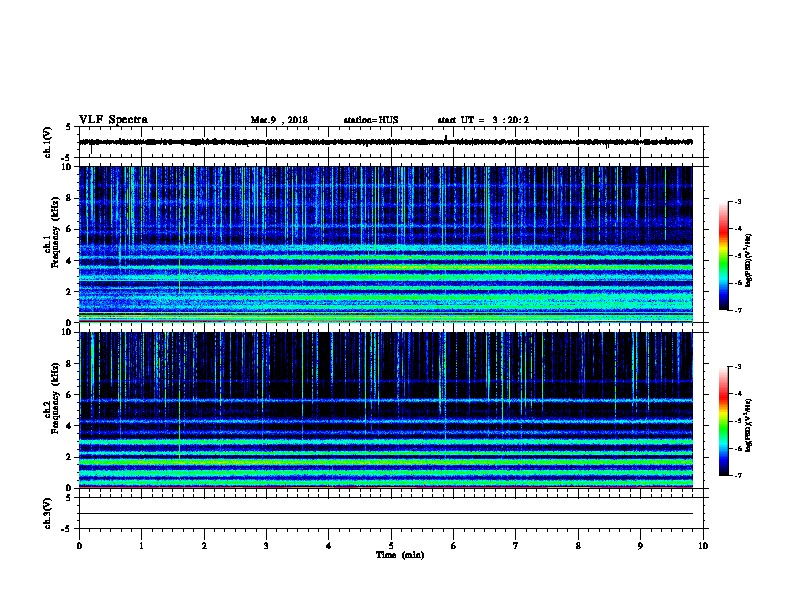Viewport: 792px width, 612px height.
Task: Click the ch.2 spectrogram color scale bar
Action: [x=723, y=421]
